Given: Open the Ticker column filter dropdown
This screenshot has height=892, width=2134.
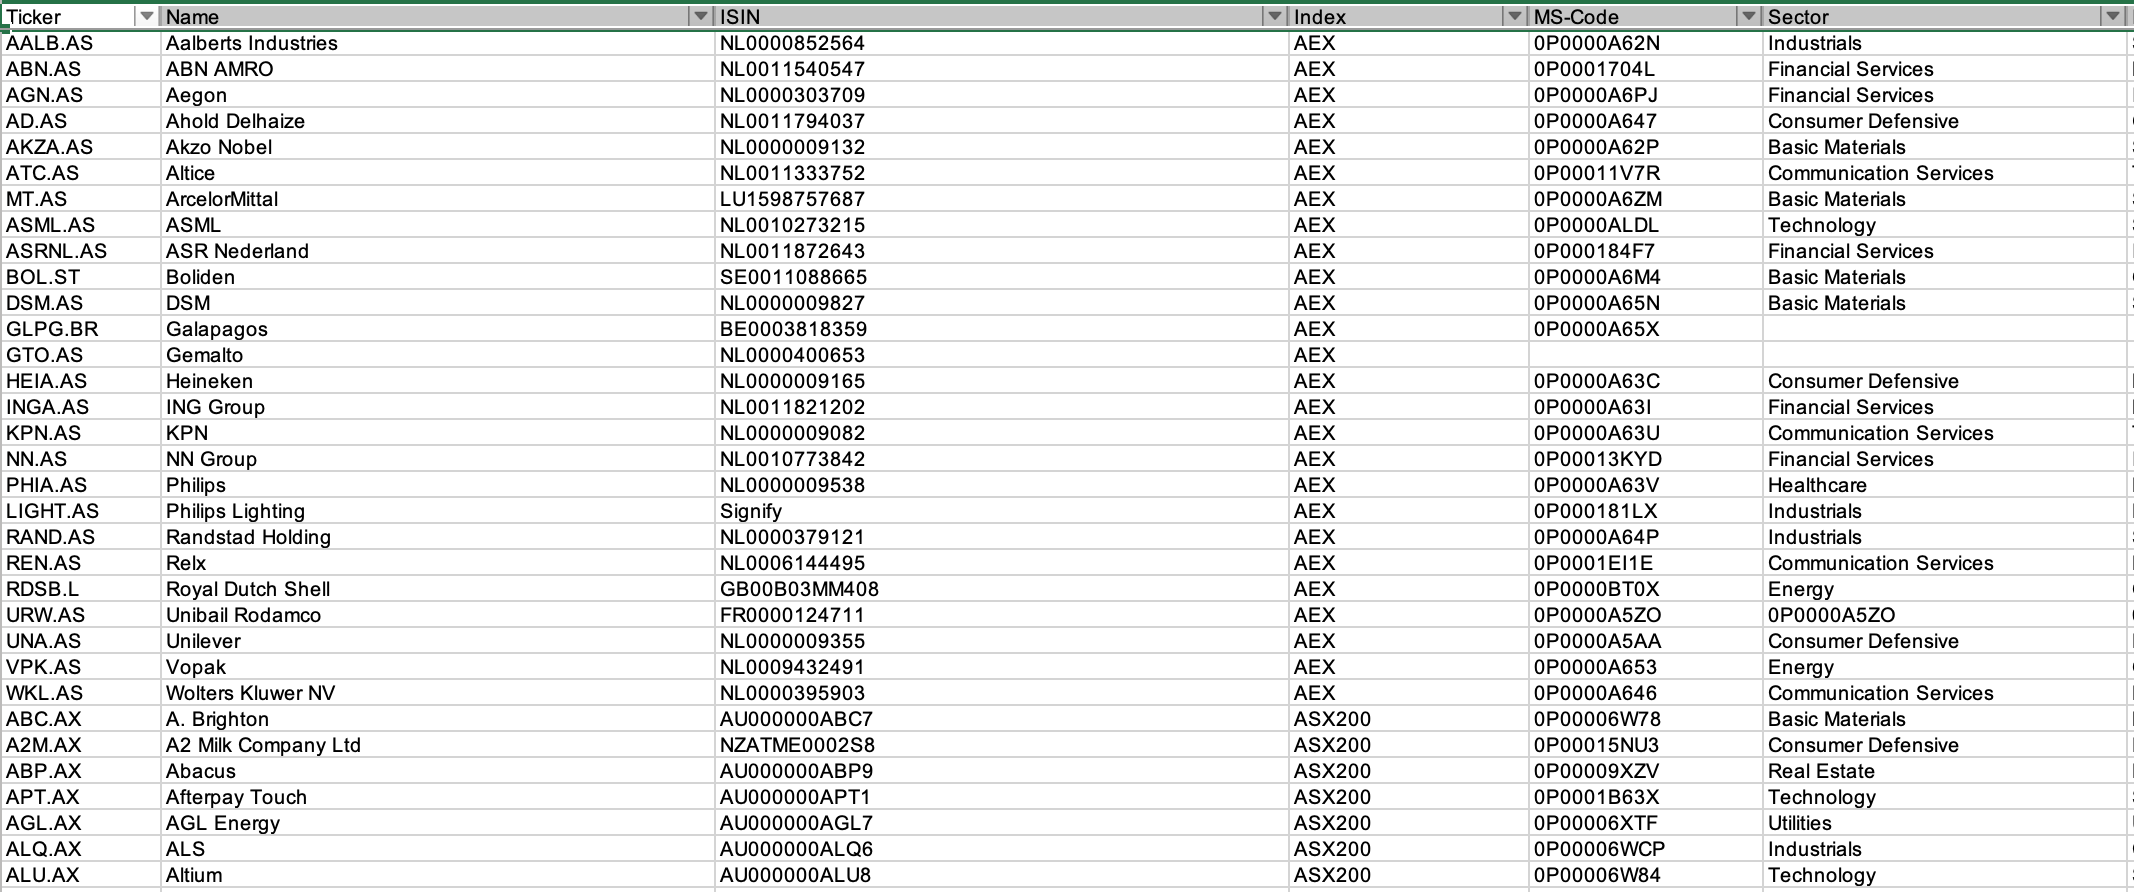Looking at the screenshot, I should [x=147, y=17].
